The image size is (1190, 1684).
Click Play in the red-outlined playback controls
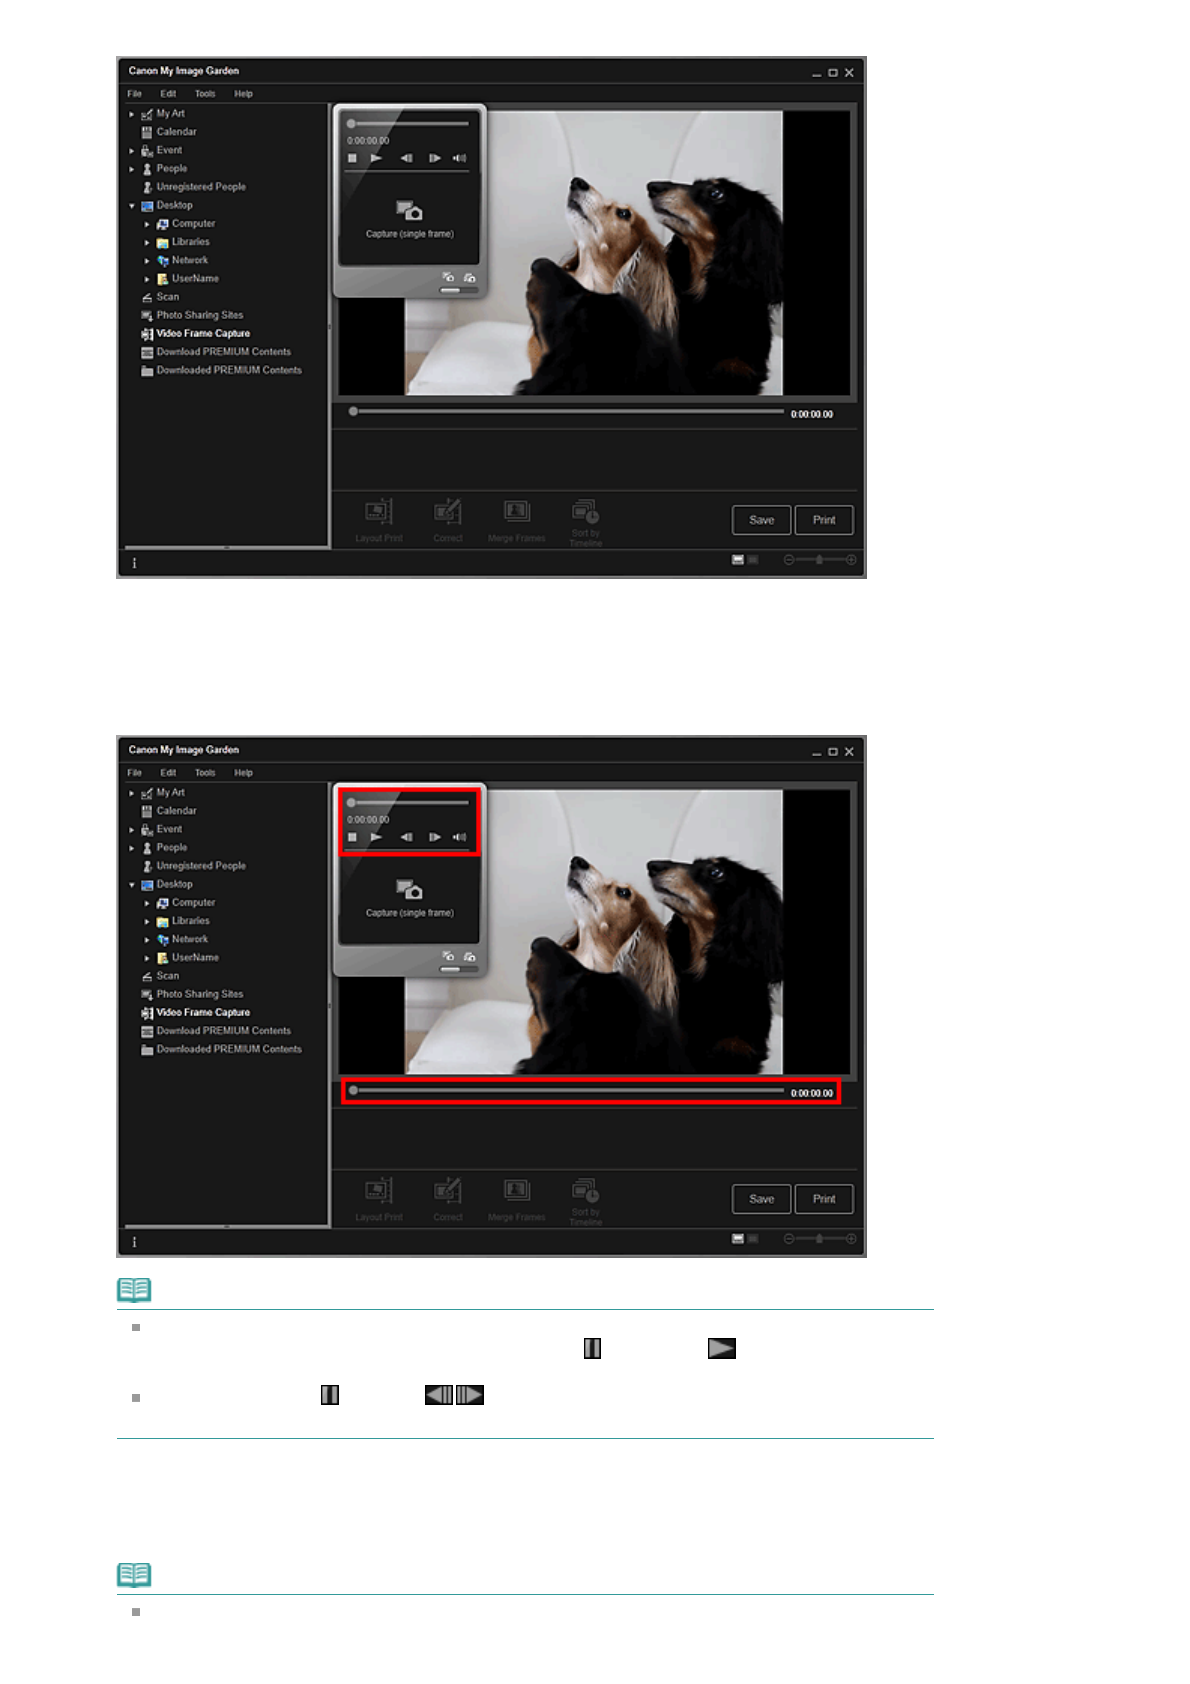click(376, 837)
